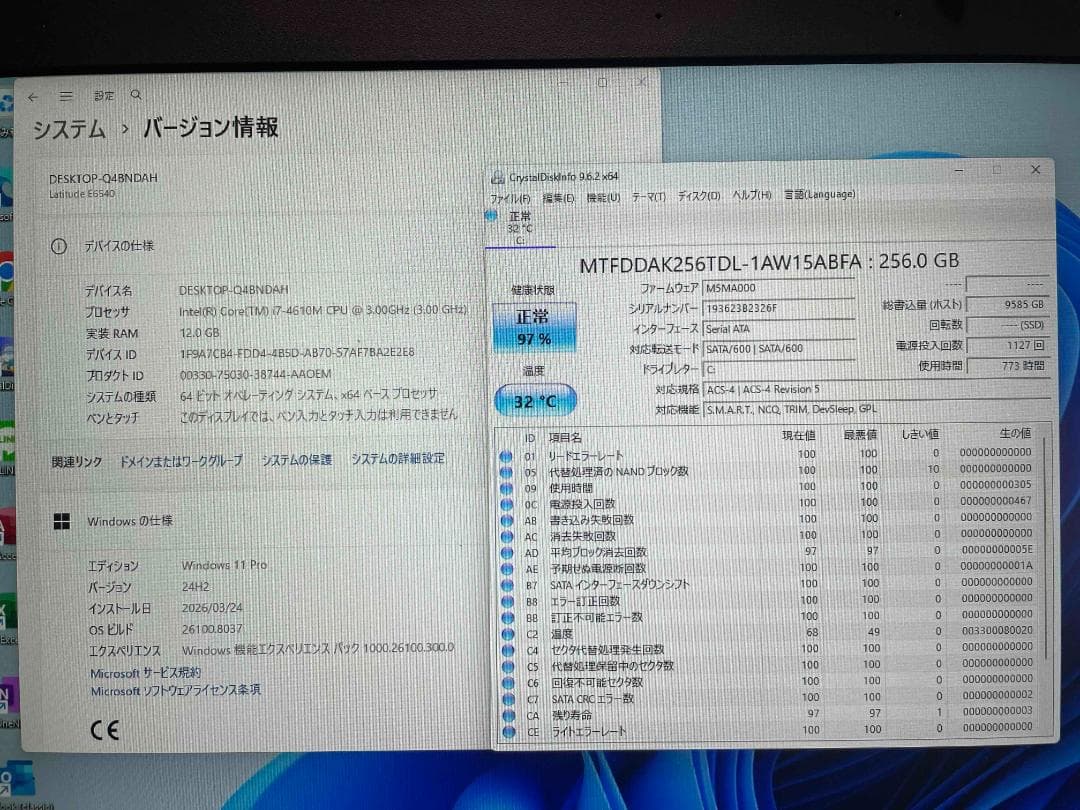Open the テーマ(T) menu
The image size is (1080, 810).
point(648,195)
